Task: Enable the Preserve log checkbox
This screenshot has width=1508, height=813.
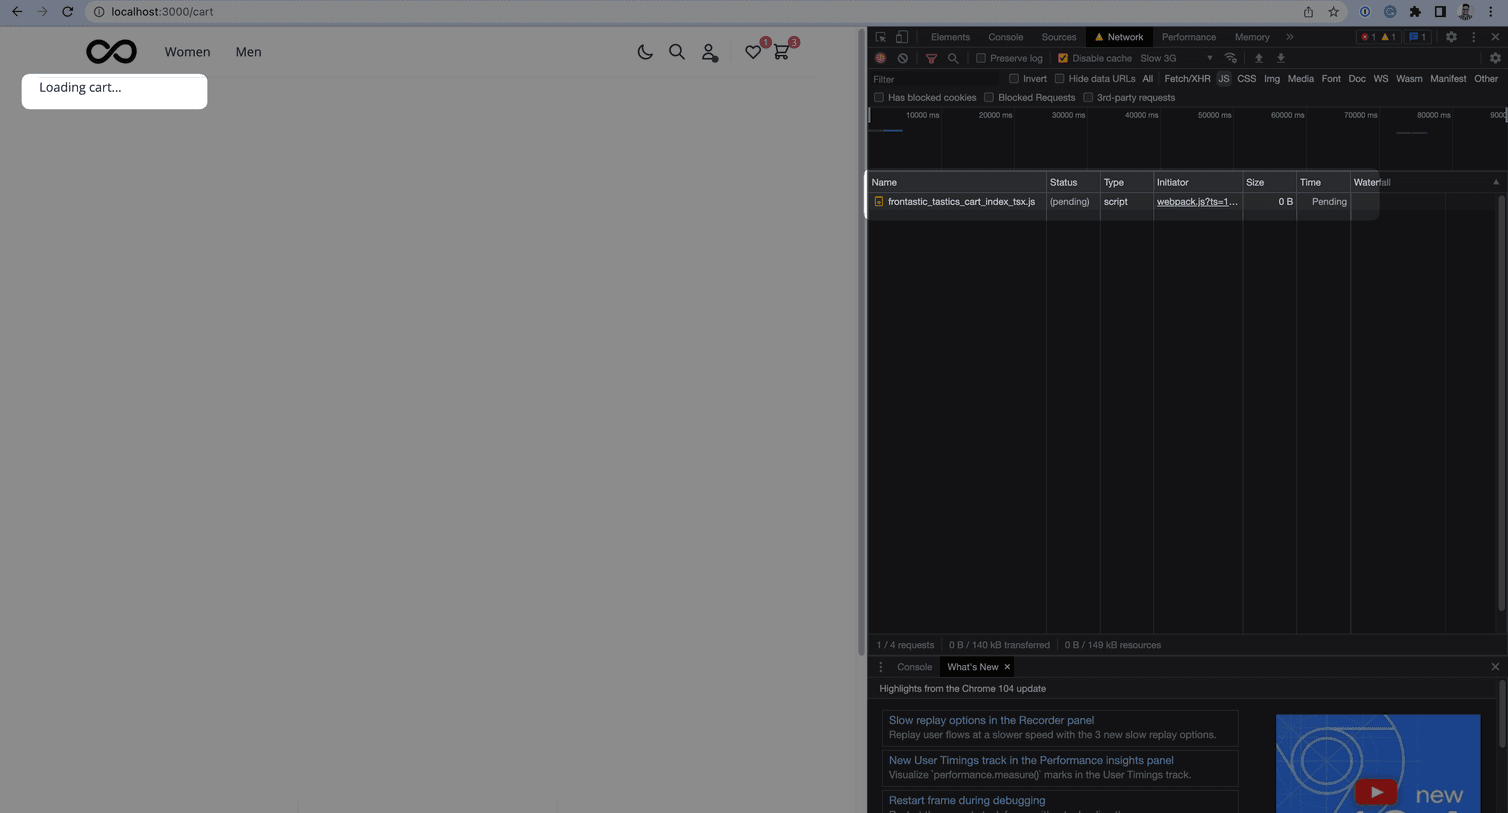Action: click(x=981, y=58)
